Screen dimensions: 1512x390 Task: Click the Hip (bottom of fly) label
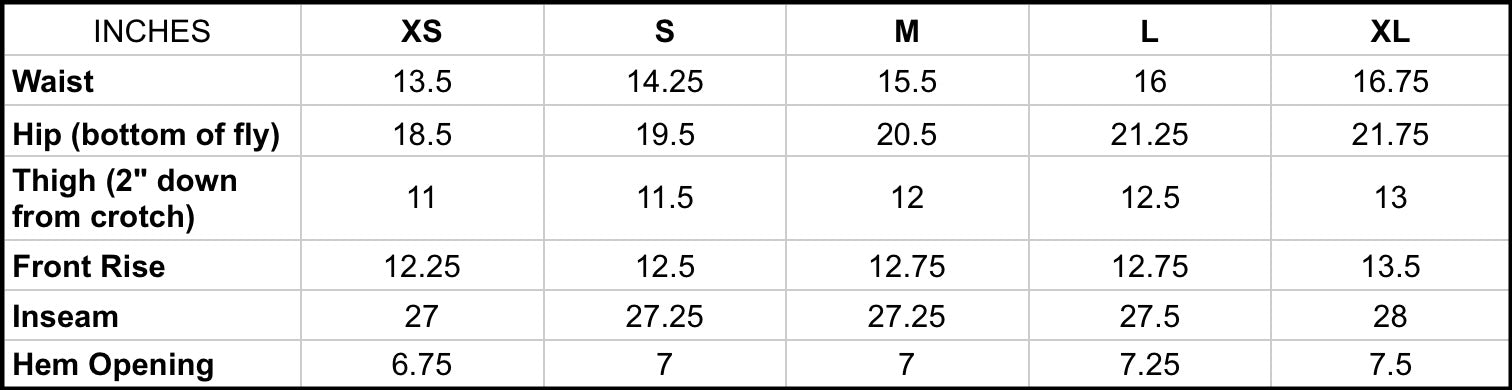145,135
